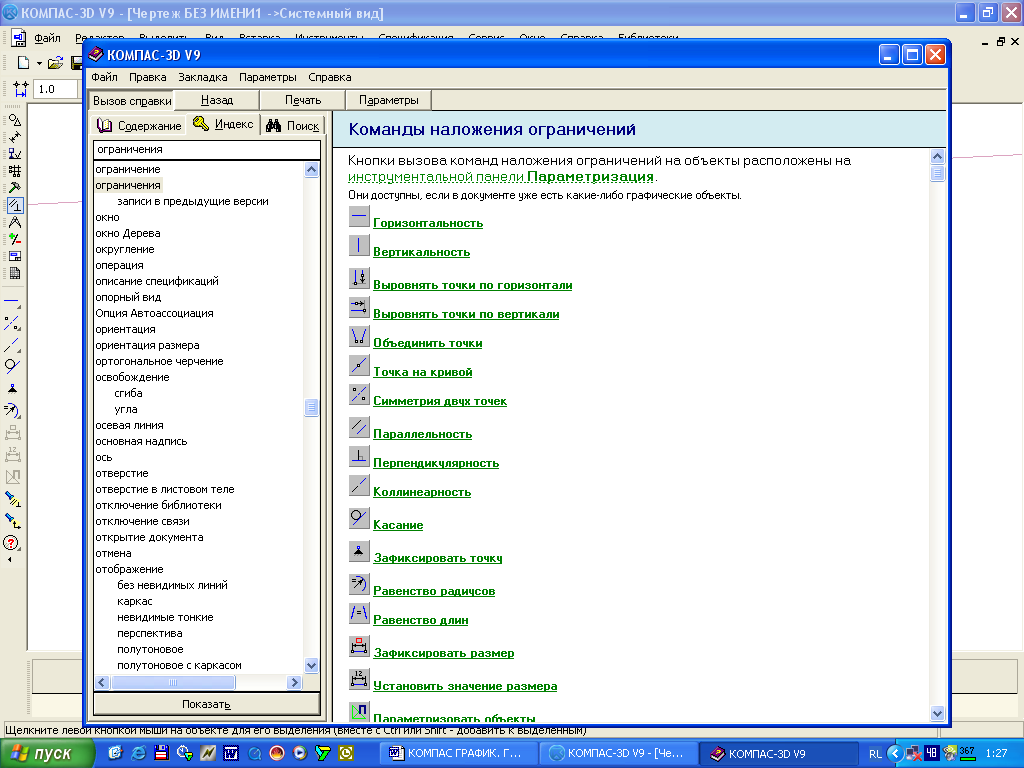
Task: Click the Вертикальность constraint icon
Action: [x=359, y=246]
